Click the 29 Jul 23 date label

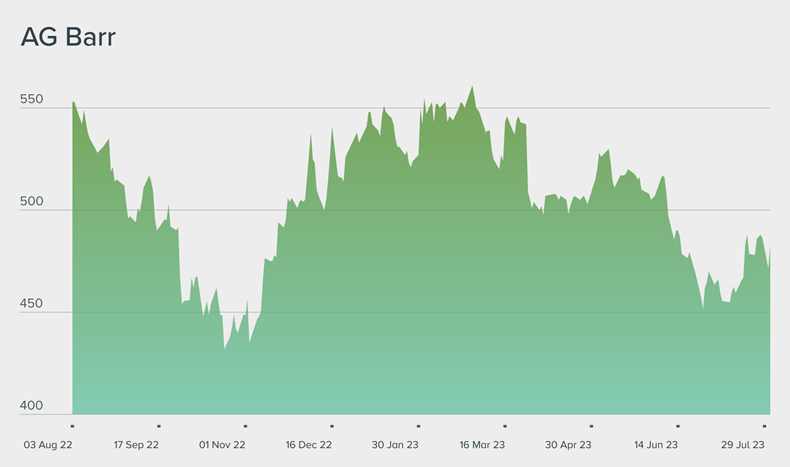[x=743, y=445]
